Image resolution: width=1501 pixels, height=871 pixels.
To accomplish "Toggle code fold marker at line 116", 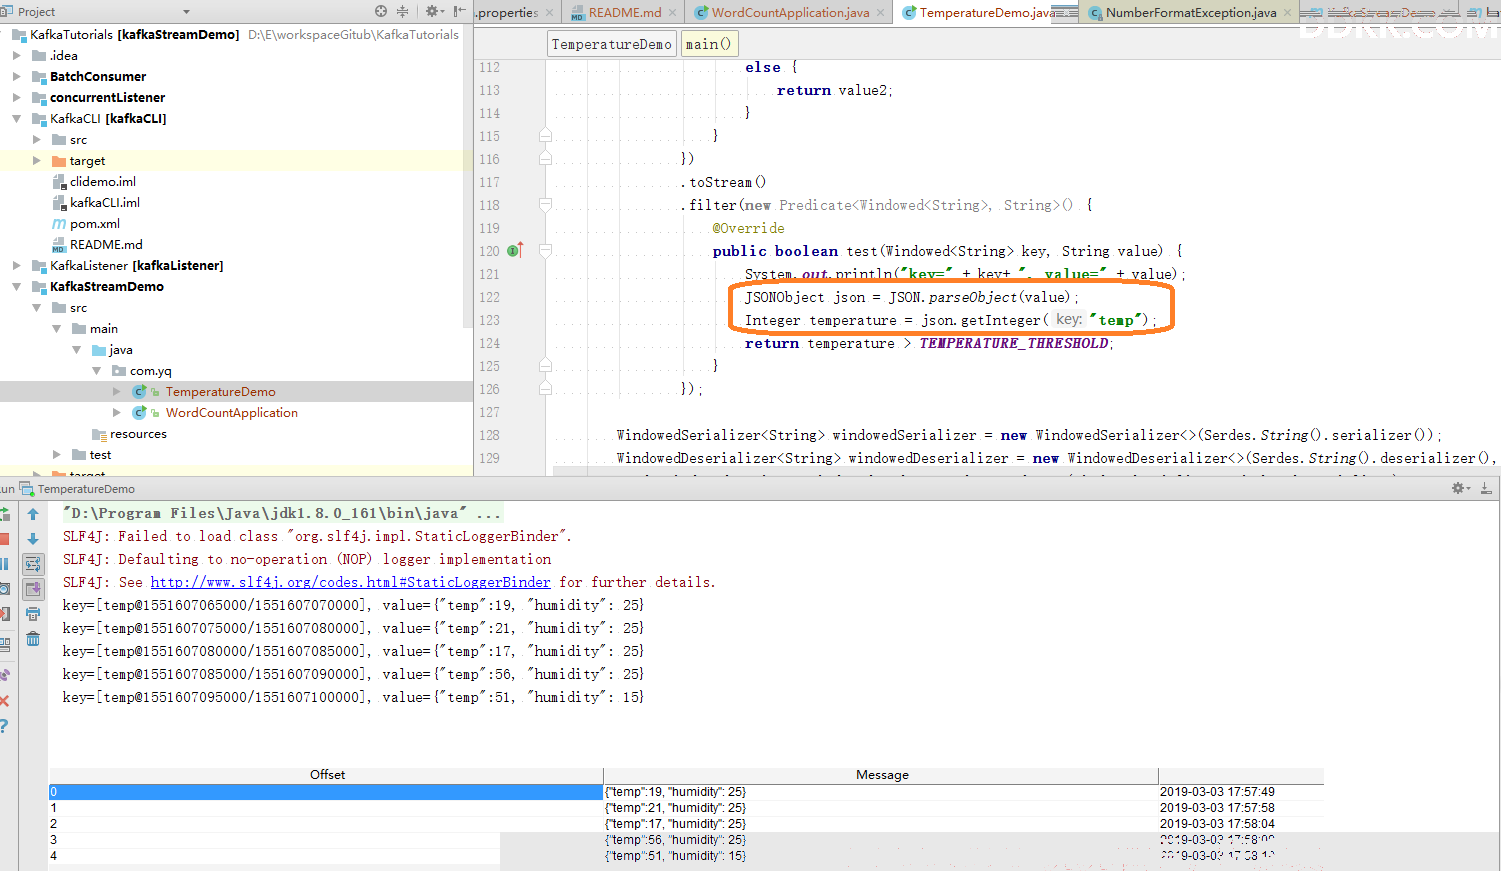I will [545, 157].
